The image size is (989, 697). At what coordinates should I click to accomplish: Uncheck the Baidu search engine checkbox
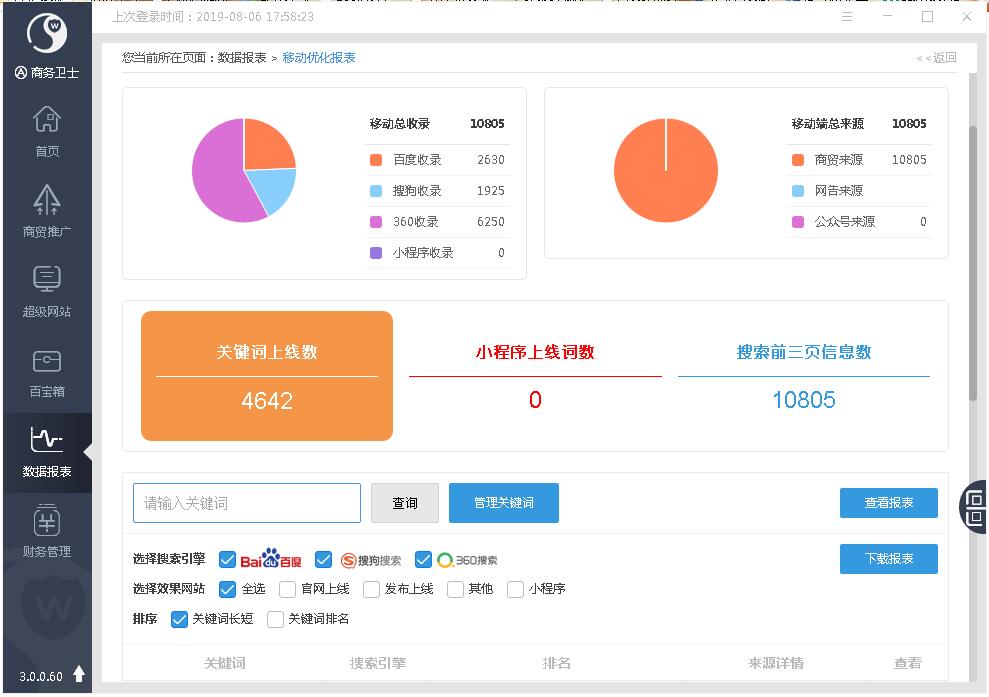(227, 559)
